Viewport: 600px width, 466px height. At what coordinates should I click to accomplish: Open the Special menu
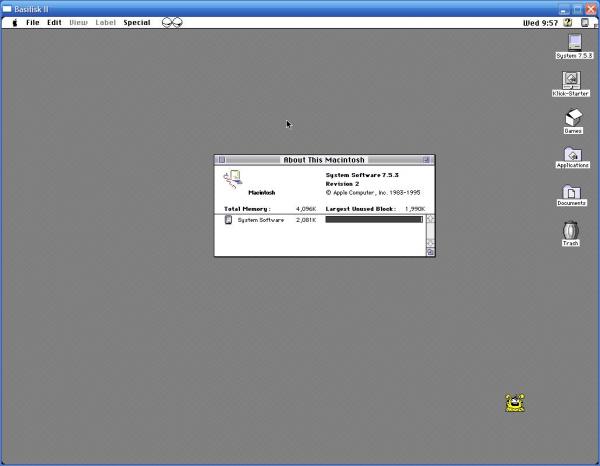click(x=137, y=23)
